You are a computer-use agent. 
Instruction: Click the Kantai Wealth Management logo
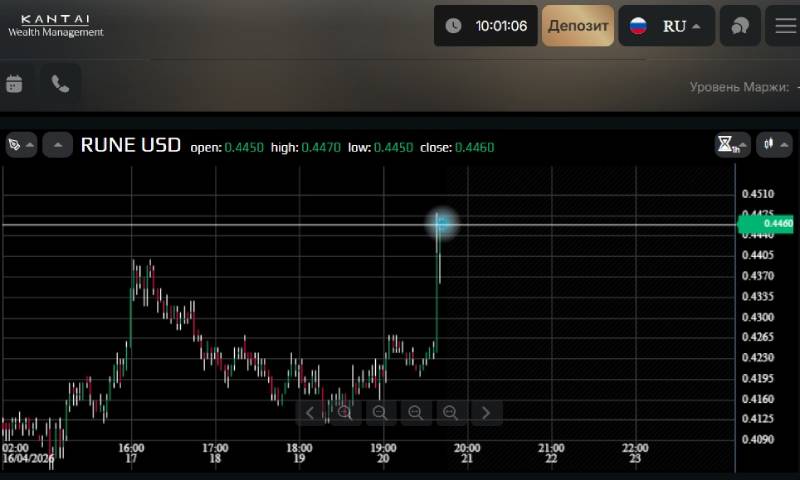pos(56,25)
